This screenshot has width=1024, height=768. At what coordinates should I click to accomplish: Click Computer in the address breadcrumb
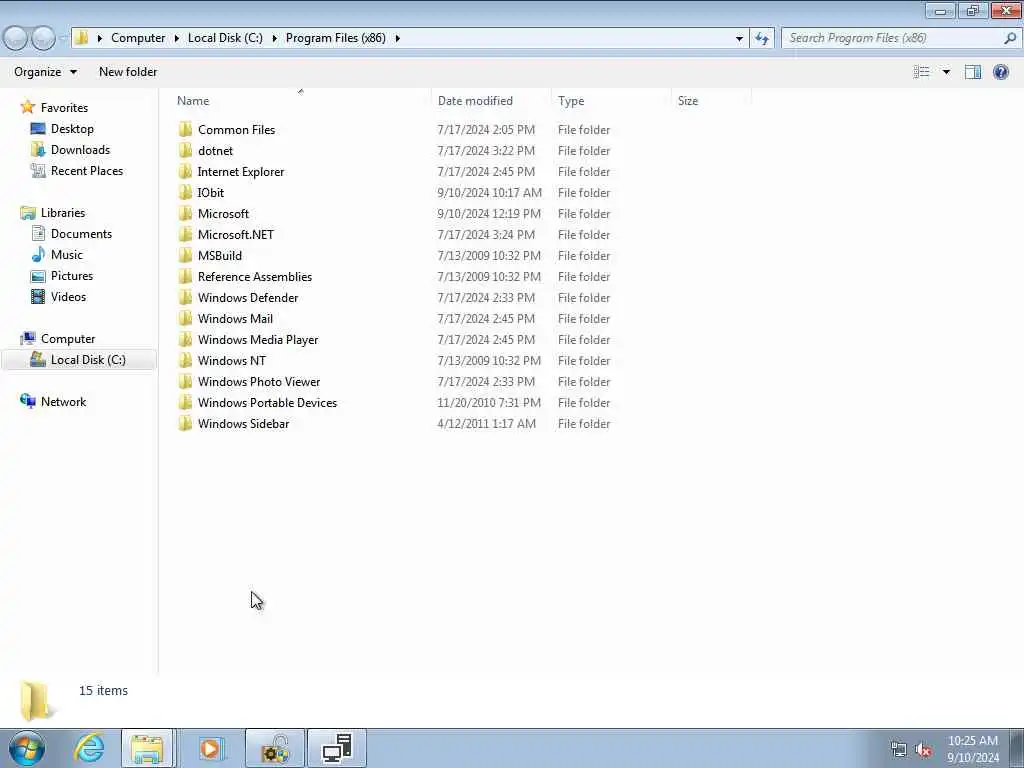coord(138,38)
